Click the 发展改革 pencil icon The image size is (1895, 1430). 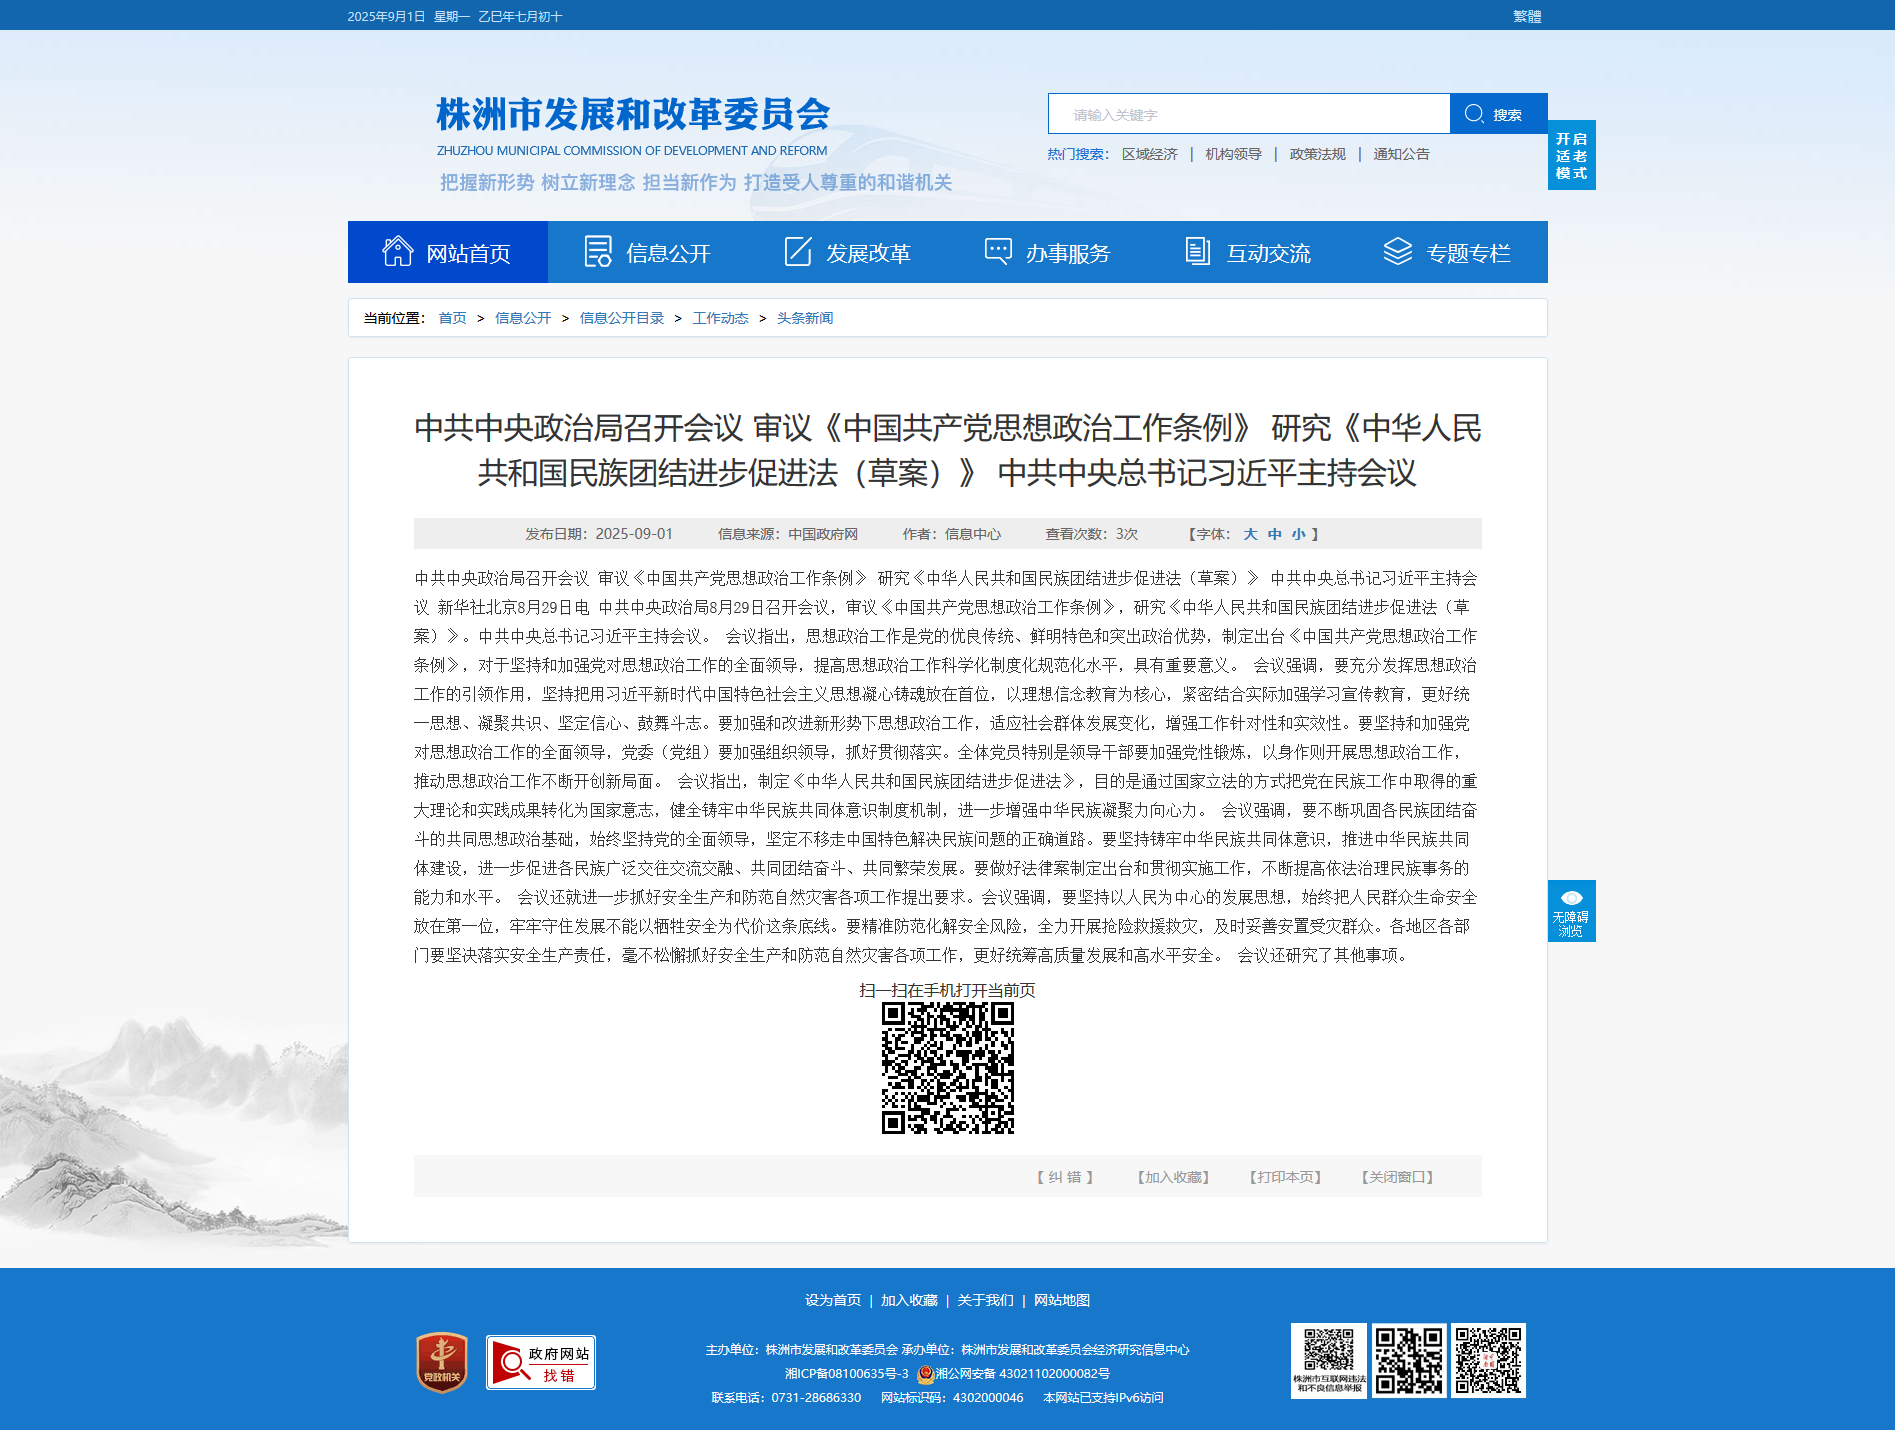[x=797, y=251]
